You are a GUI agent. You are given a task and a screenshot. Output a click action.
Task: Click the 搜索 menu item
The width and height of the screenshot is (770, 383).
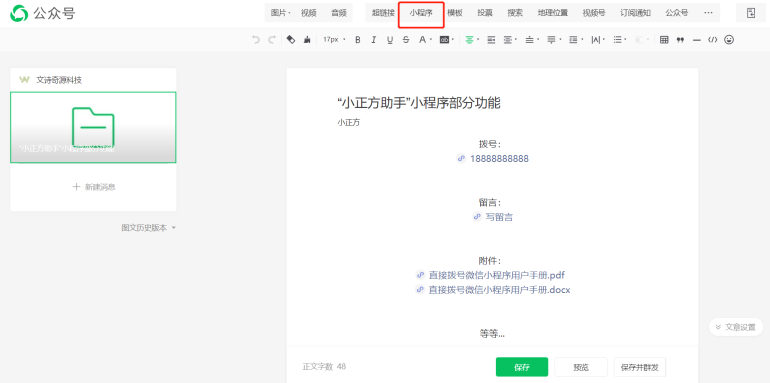tap(515, 13)
